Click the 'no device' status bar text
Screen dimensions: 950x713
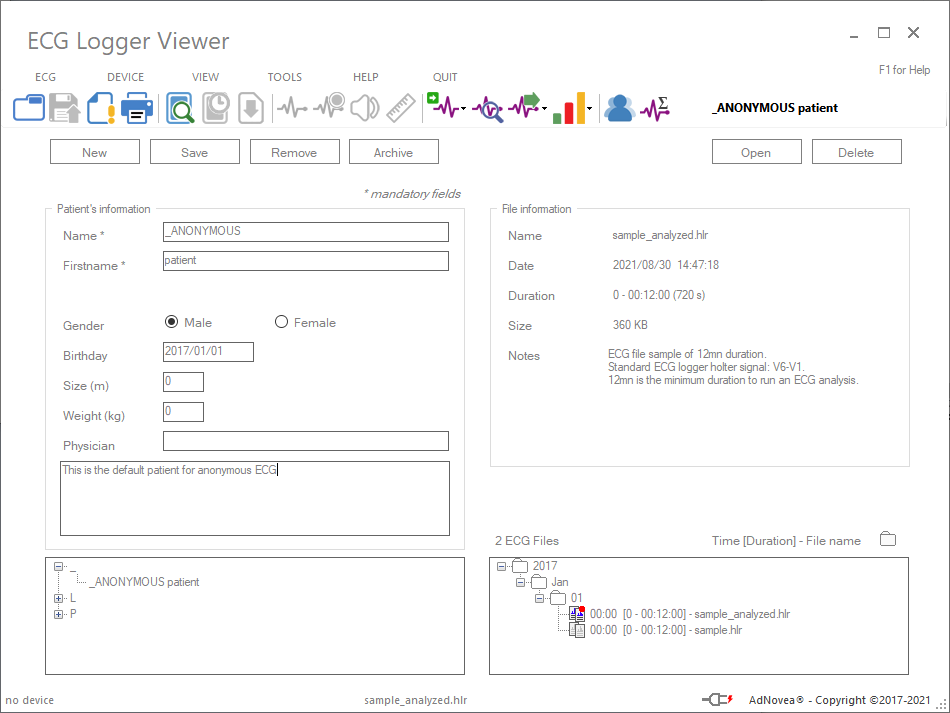(30, 700)
